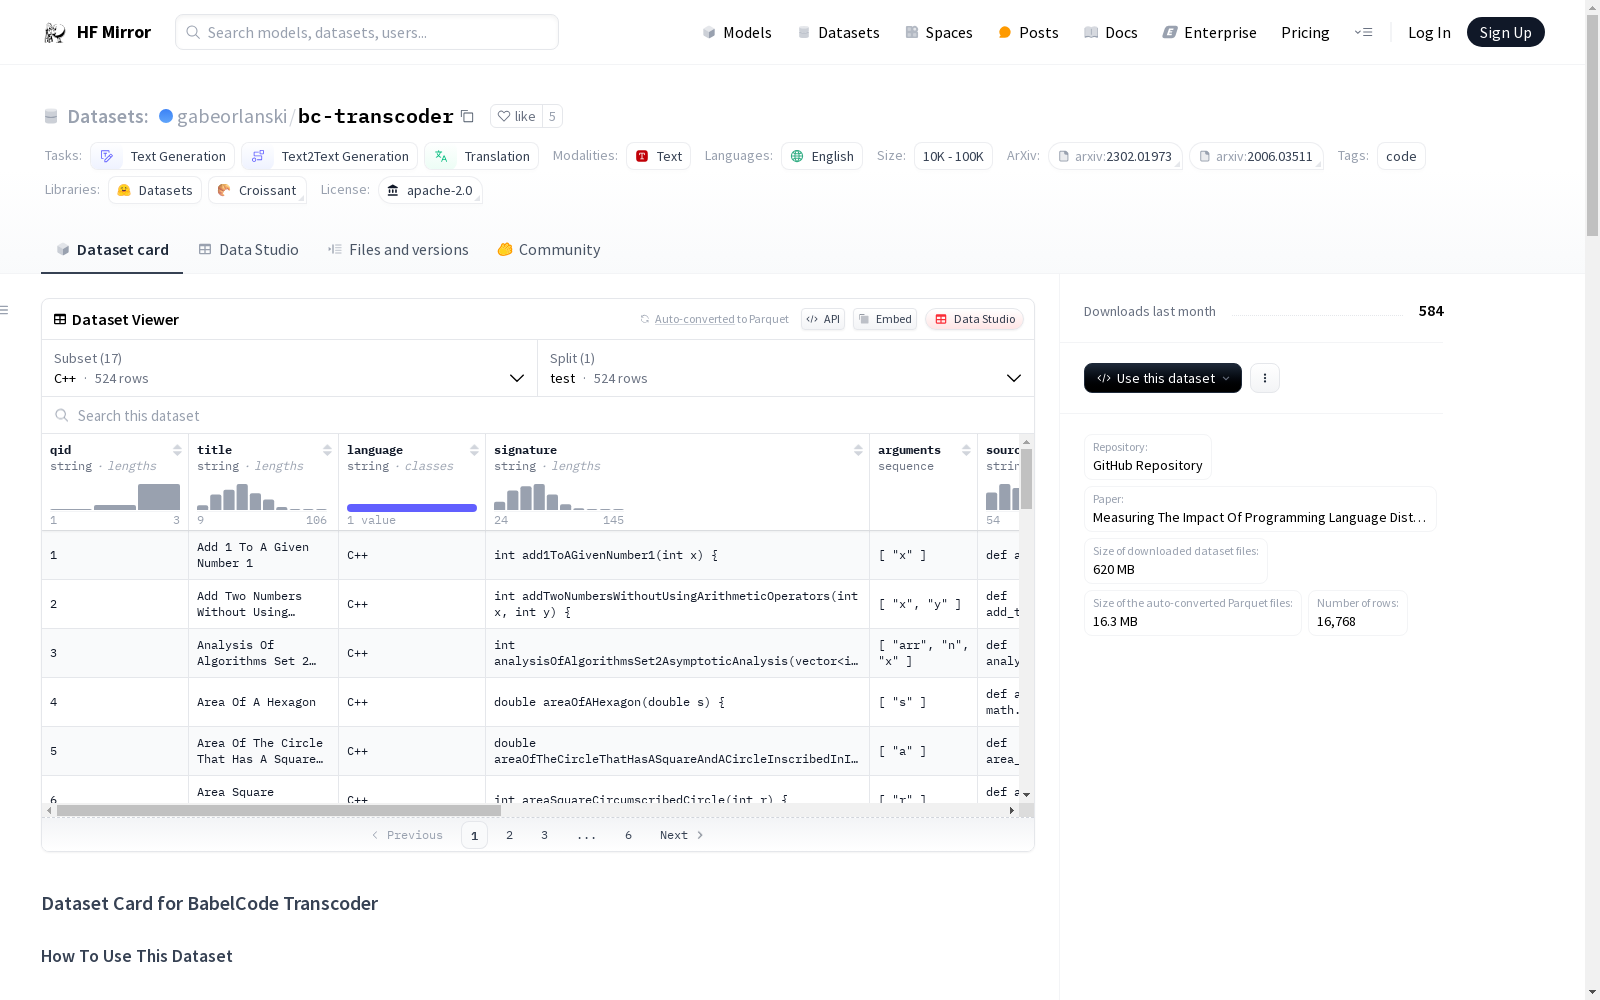Click the viewer horizontal scrollbar thumb

coord(279,810)
